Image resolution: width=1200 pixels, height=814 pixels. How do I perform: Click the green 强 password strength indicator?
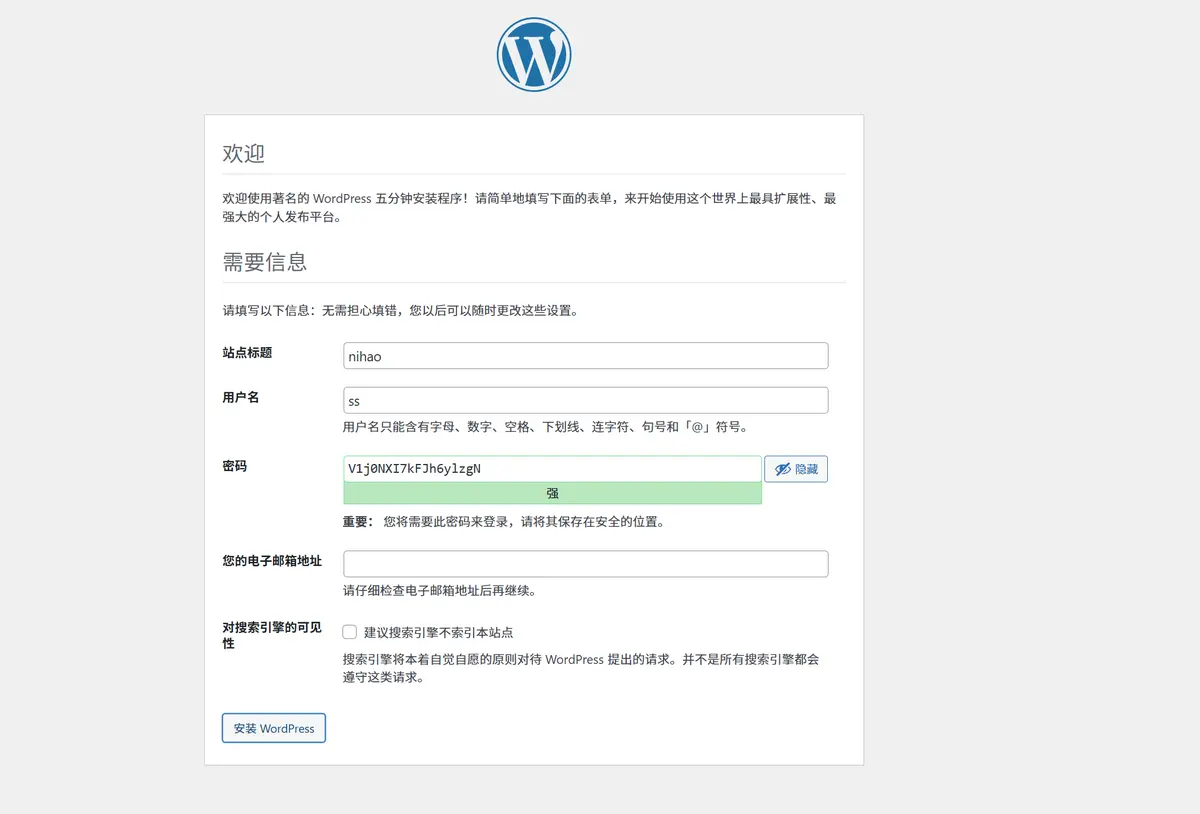click(x=552, y=493)
